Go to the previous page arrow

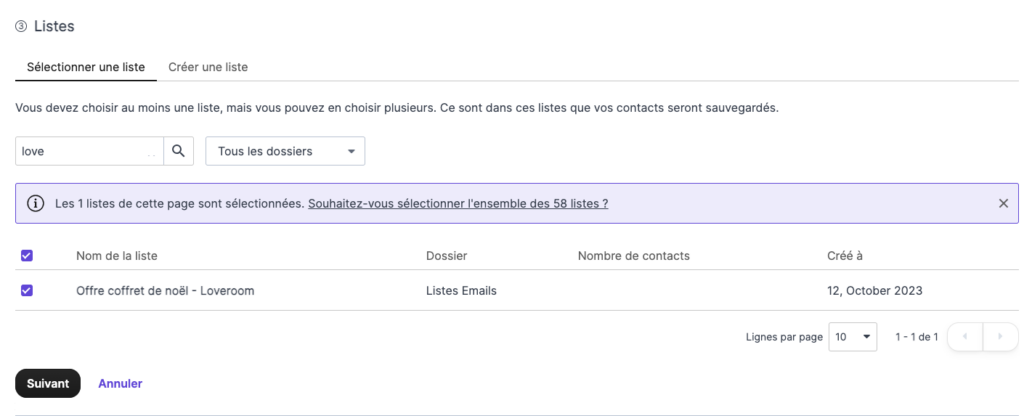pyautogui.click(x=965, y=337)
